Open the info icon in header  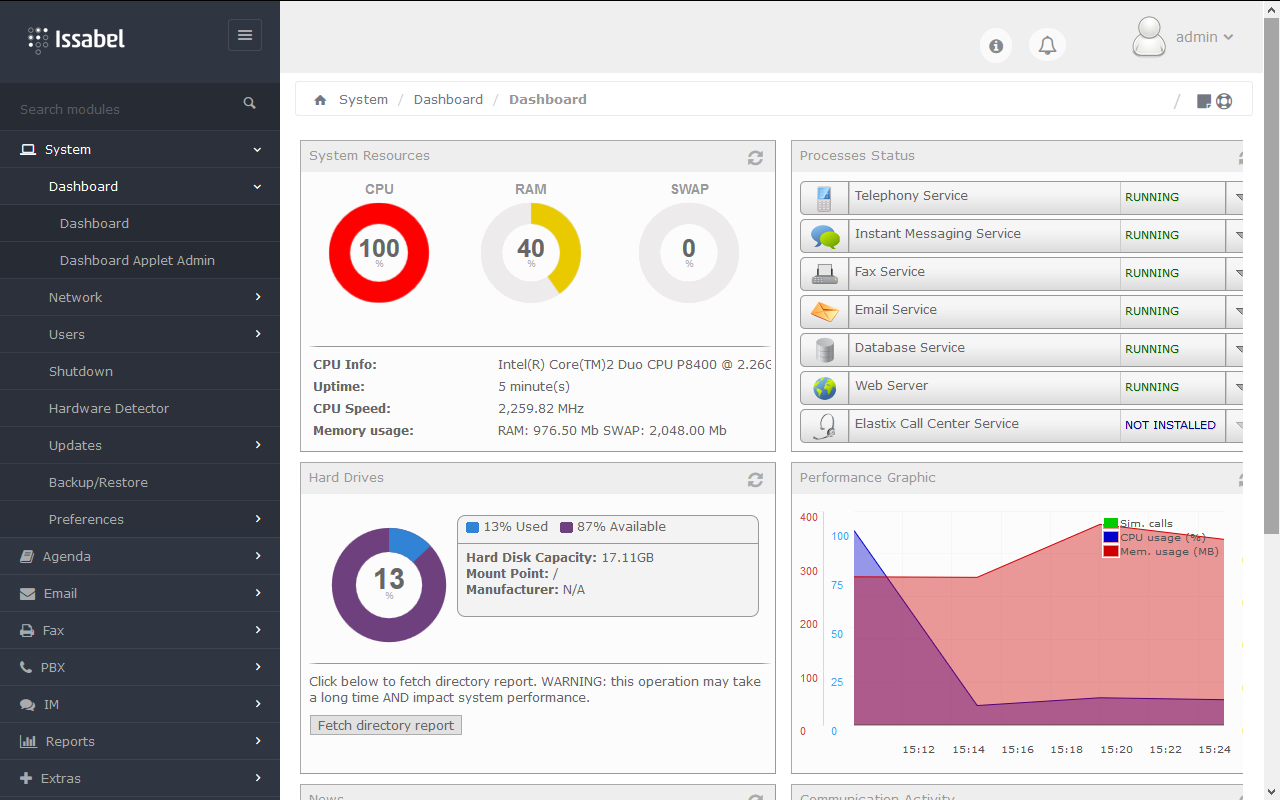[996, 46]
